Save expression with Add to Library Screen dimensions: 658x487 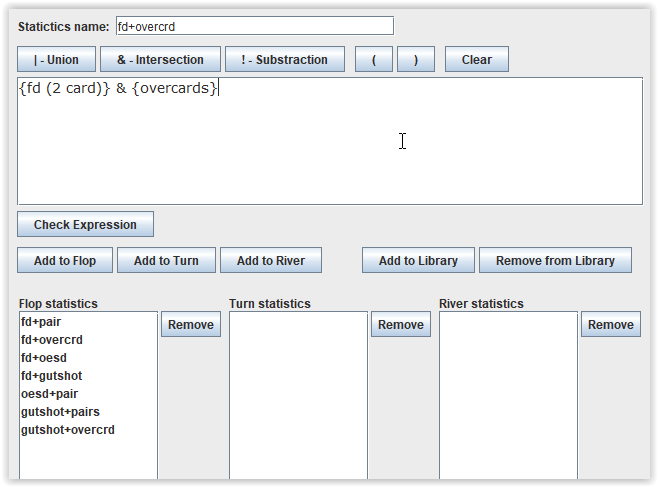pyautogui.click(x=418, y=261)
